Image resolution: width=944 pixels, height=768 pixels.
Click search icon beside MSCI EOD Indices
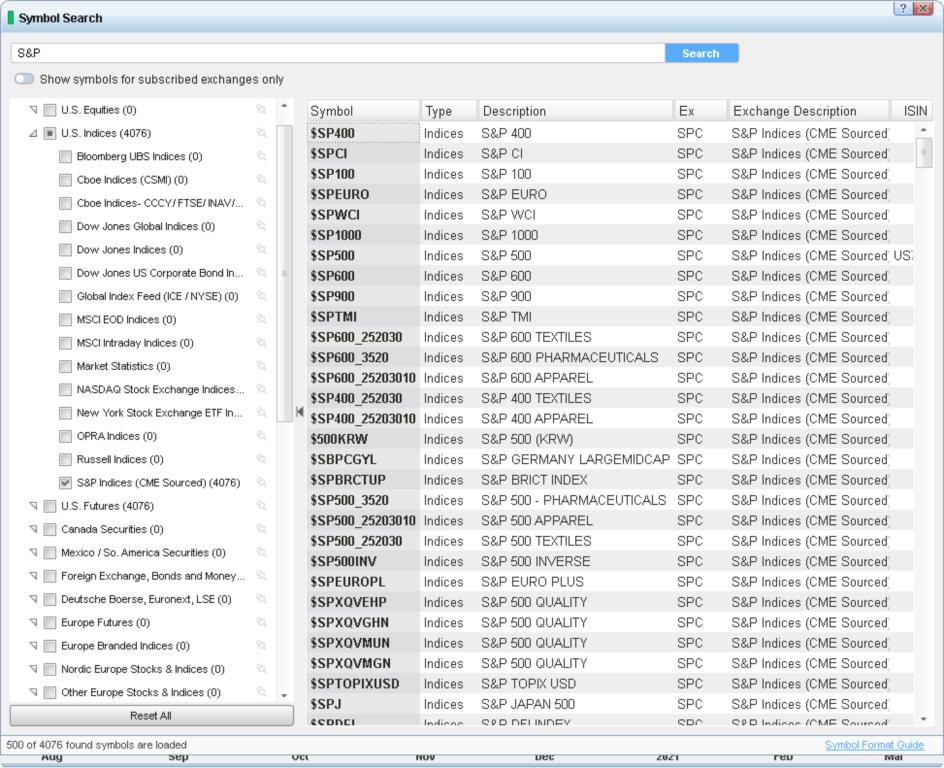[x=261, y=319]
